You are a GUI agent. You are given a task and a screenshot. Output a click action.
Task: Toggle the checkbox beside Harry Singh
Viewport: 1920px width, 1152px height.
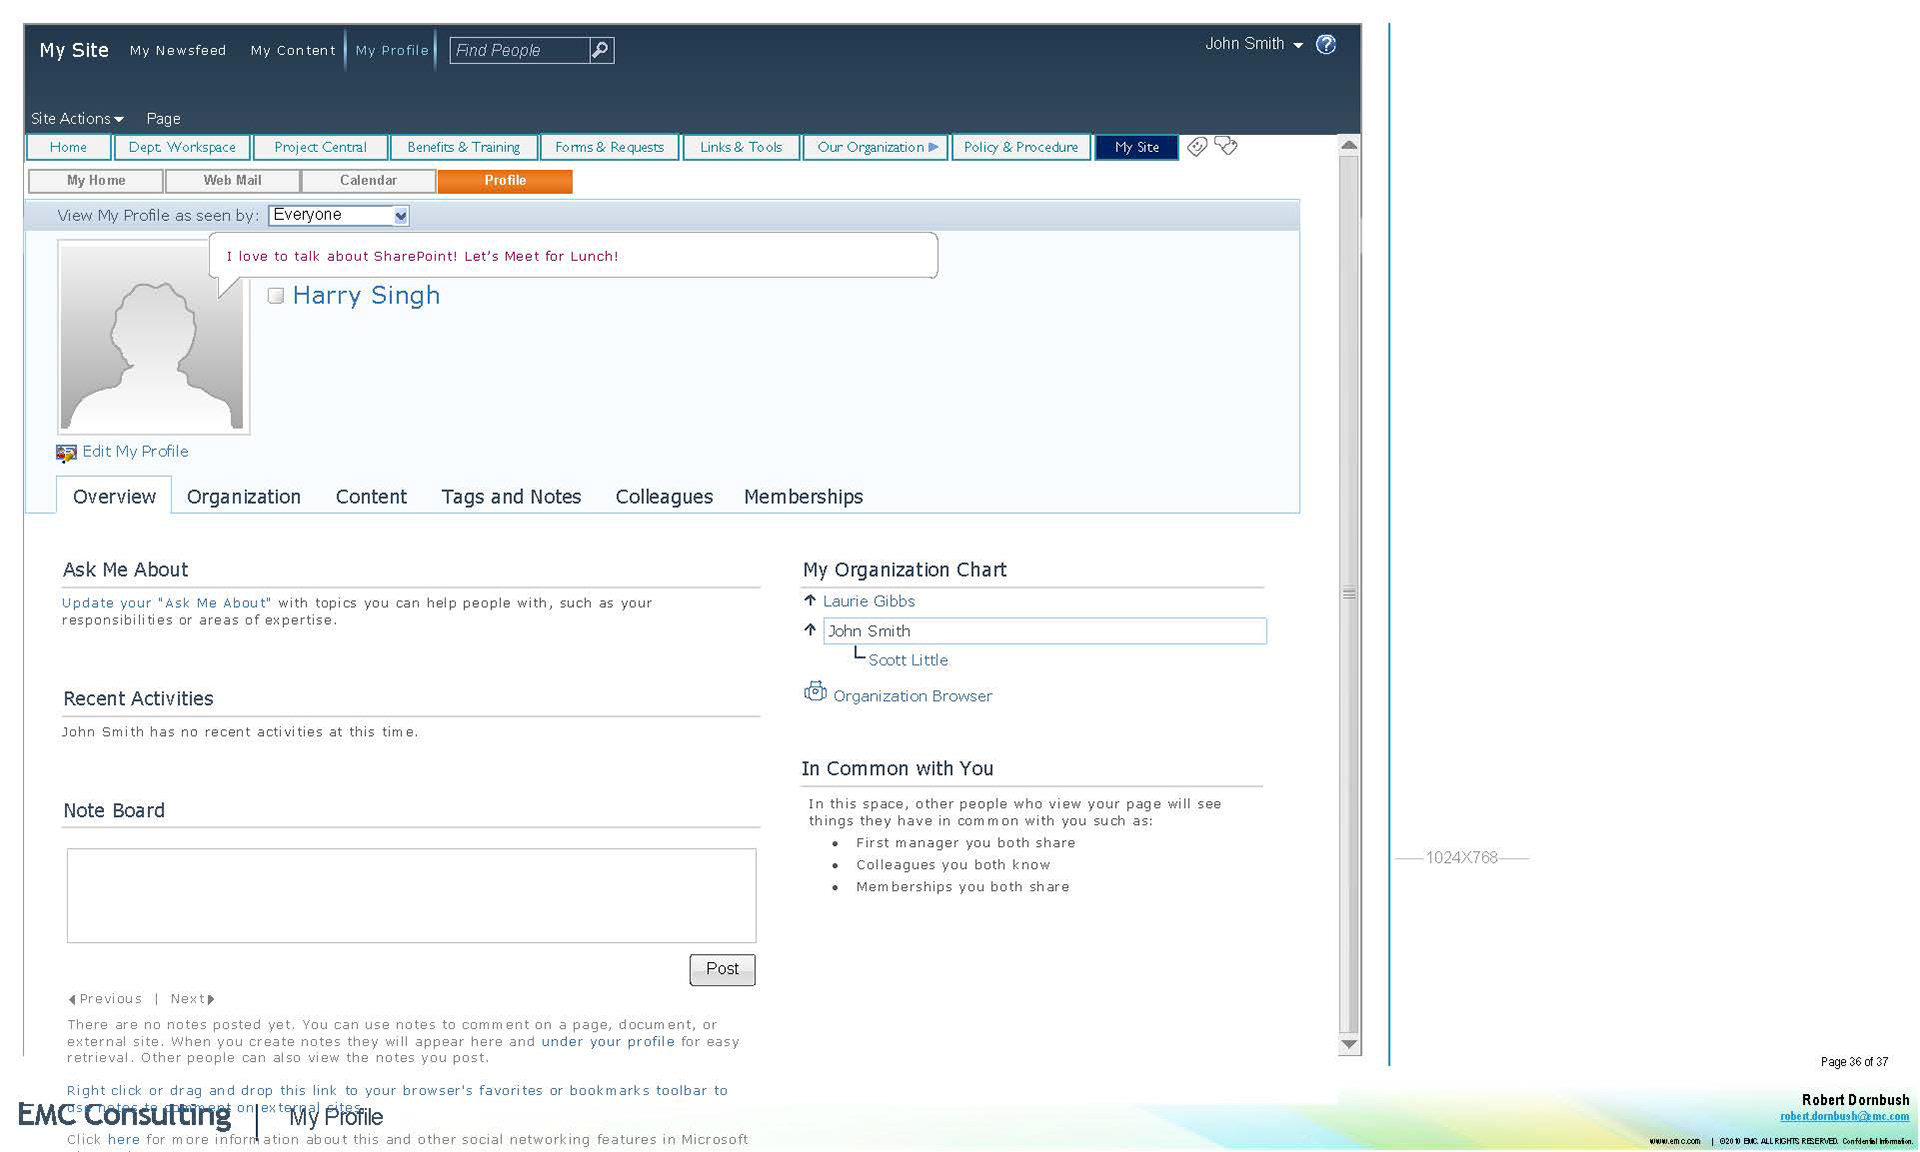point(276,296)
